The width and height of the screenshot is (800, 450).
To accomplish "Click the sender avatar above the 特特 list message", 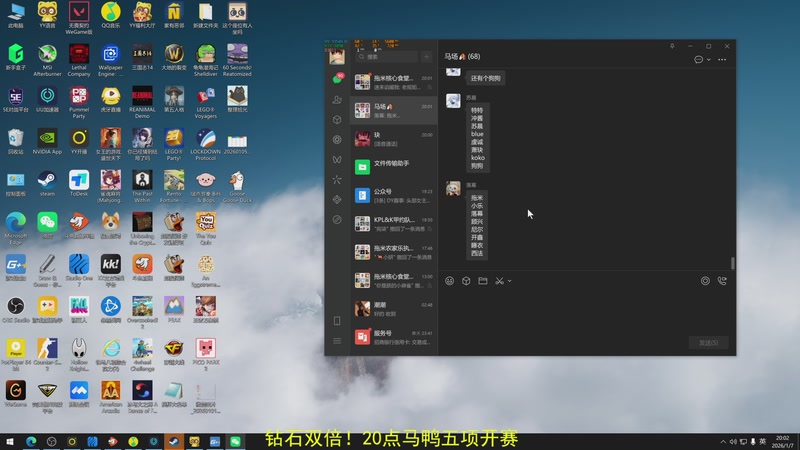I will [x=453, y=101].
